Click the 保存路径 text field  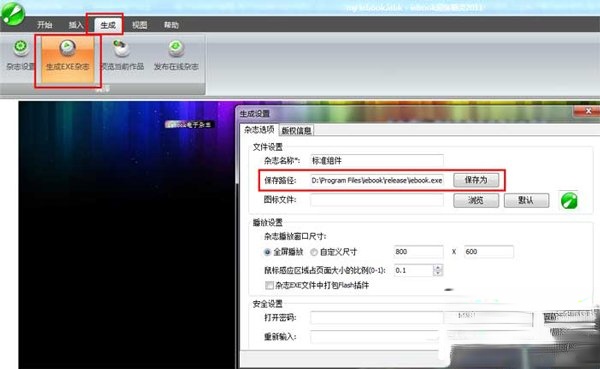377,180
